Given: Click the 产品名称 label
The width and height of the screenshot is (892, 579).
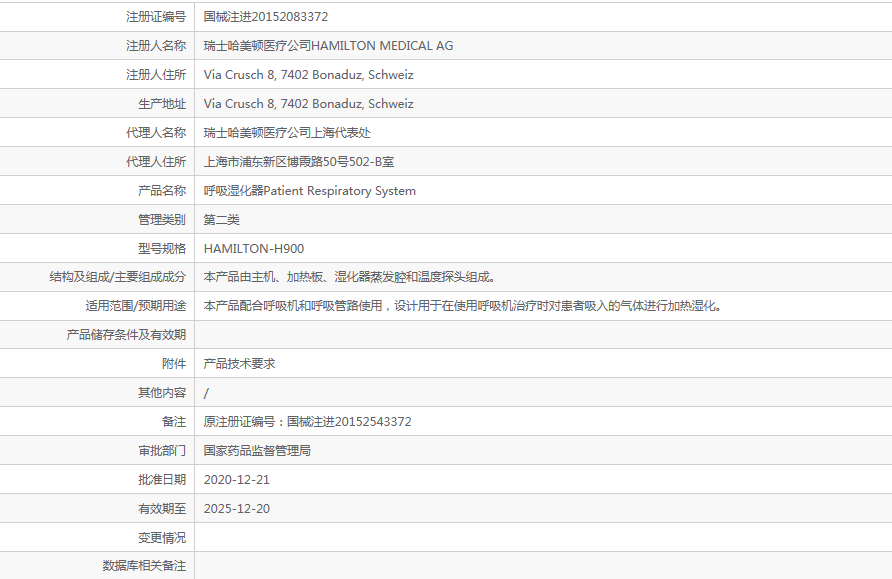Looking at the screenshot, I should (x=162, y=191).
